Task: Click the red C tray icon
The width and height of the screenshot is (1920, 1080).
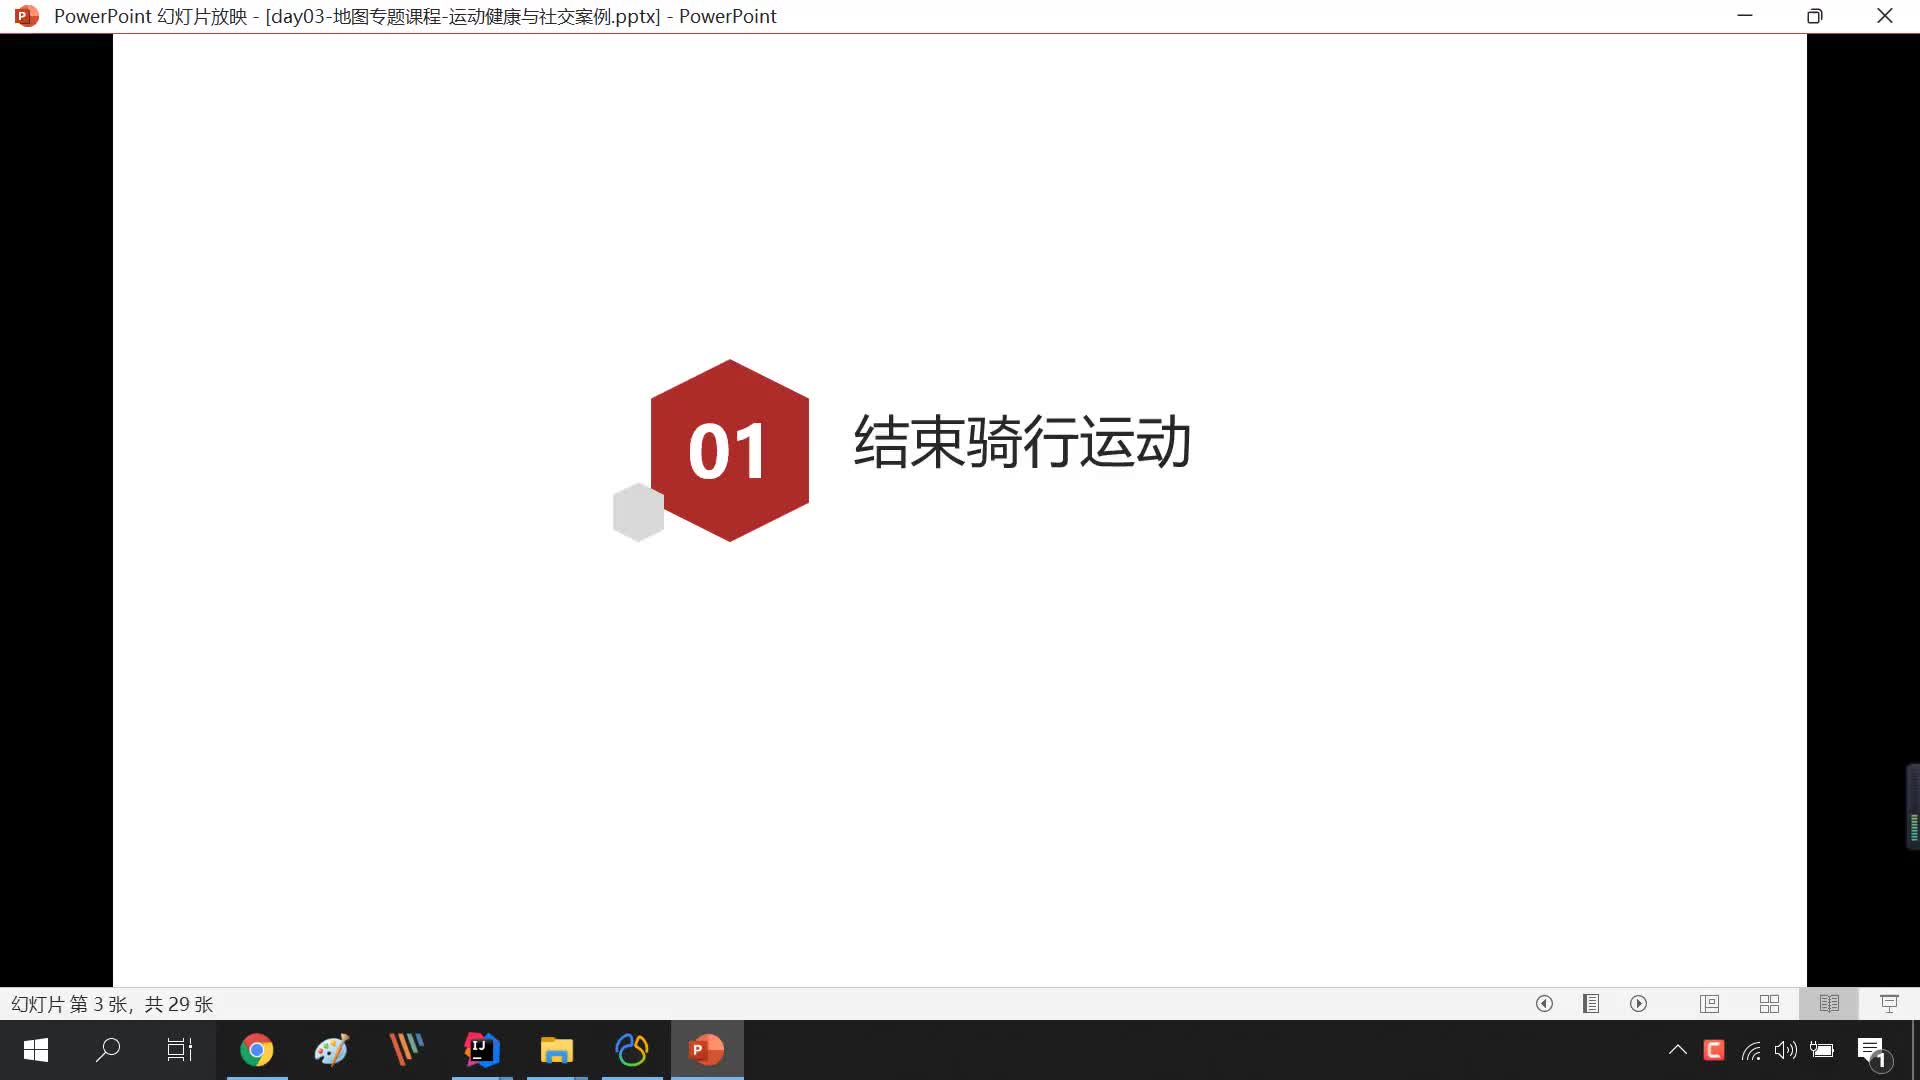Action: [1714, 1050]
